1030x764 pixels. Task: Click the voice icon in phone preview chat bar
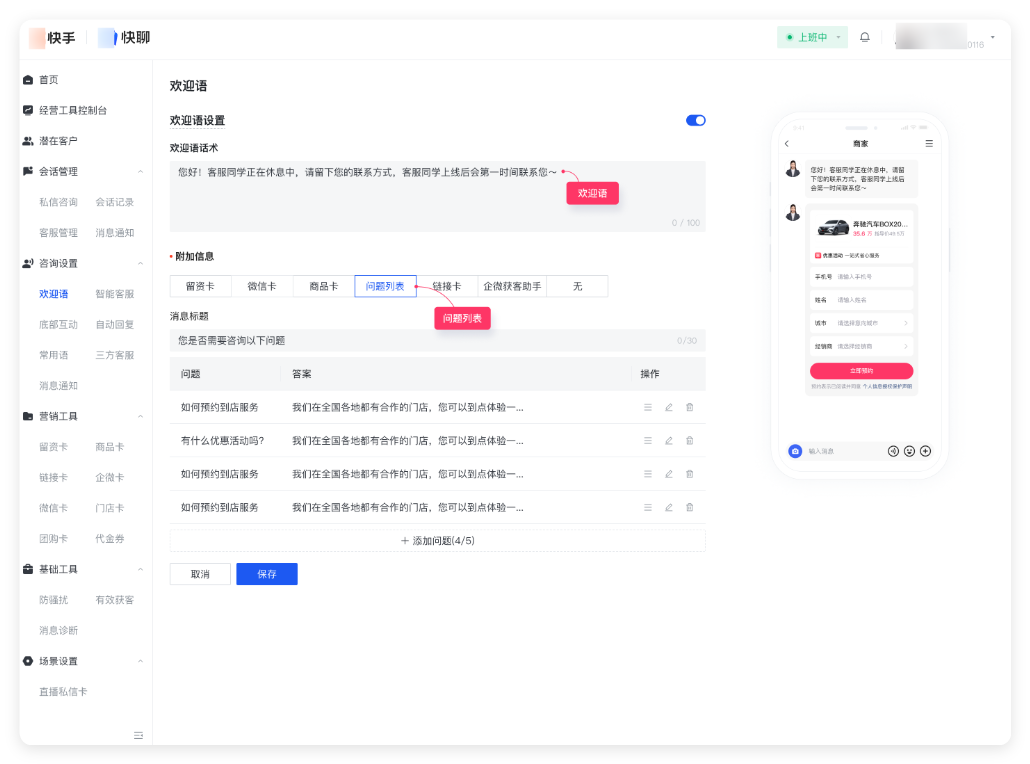click(x=893, y=451)
